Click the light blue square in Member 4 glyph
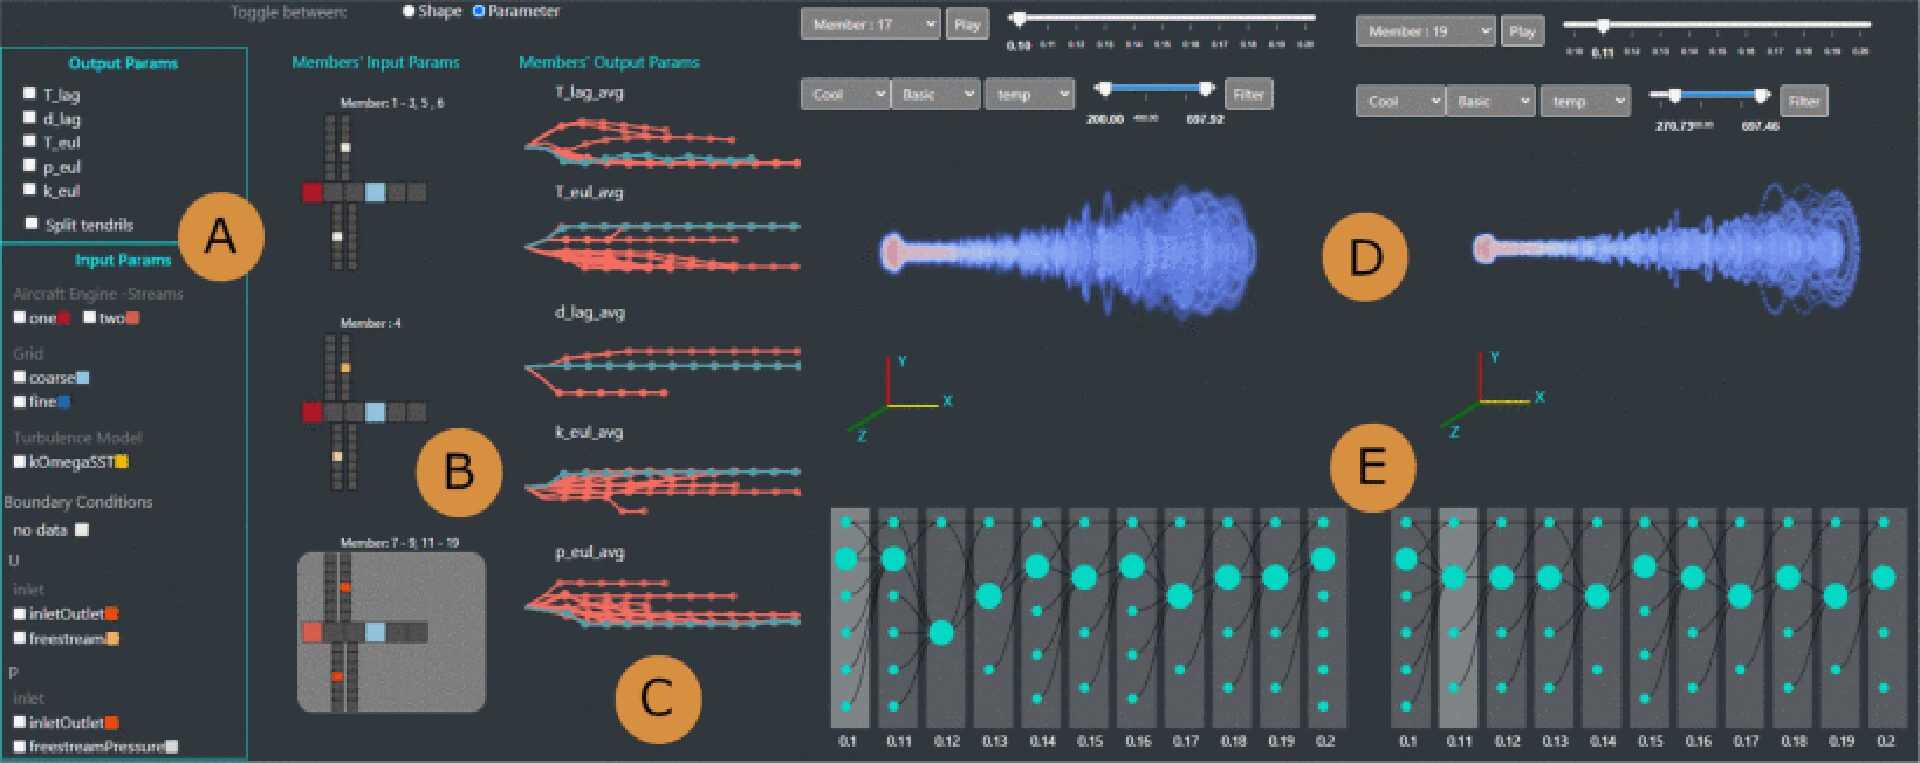 tap(375, 412)
